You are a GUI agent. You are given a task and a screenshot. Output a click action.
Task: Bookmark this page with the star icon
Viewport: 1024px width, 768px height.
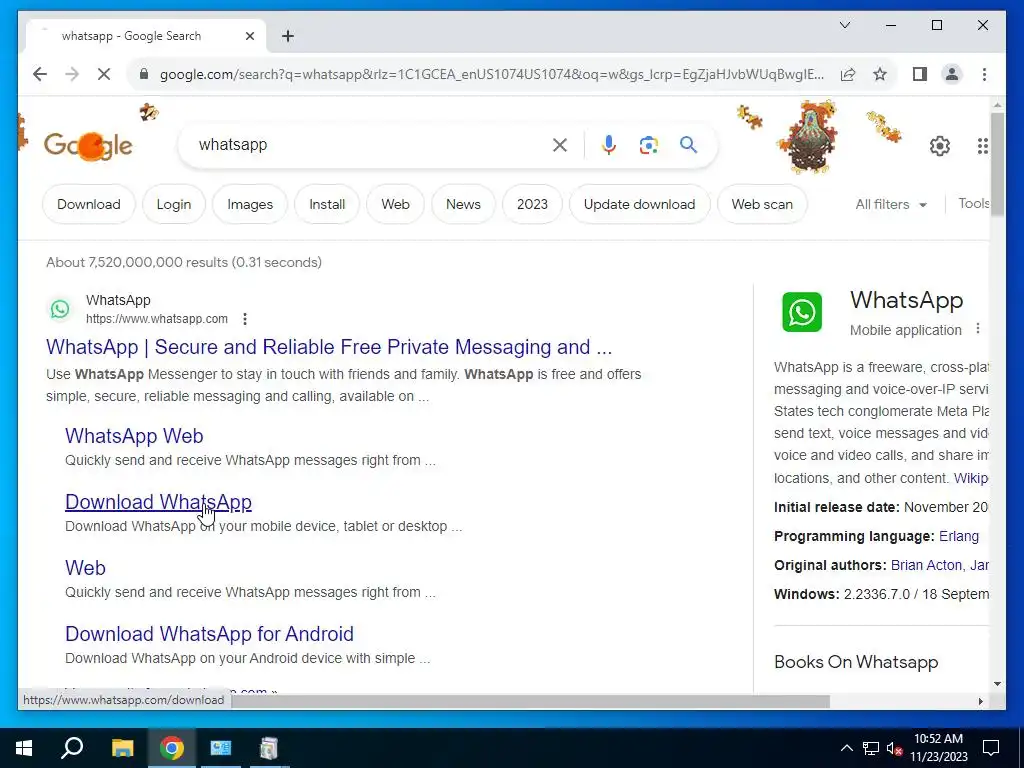coord(880,74)
